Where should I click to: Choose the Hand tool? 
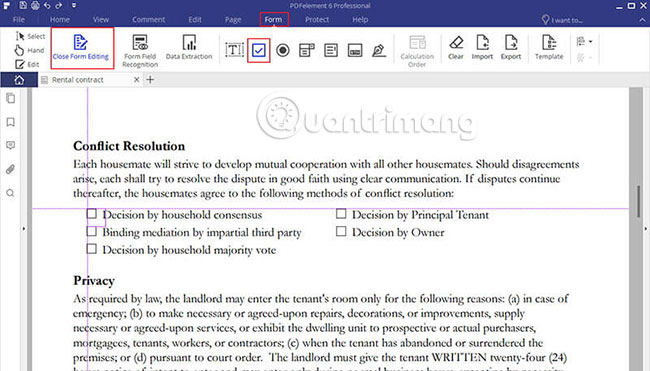30,50
